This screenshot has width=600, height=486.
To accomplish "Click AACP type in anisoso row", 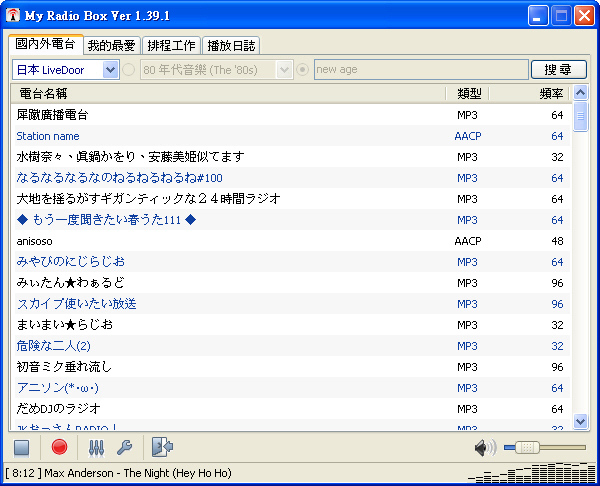I will click(468, 241).
